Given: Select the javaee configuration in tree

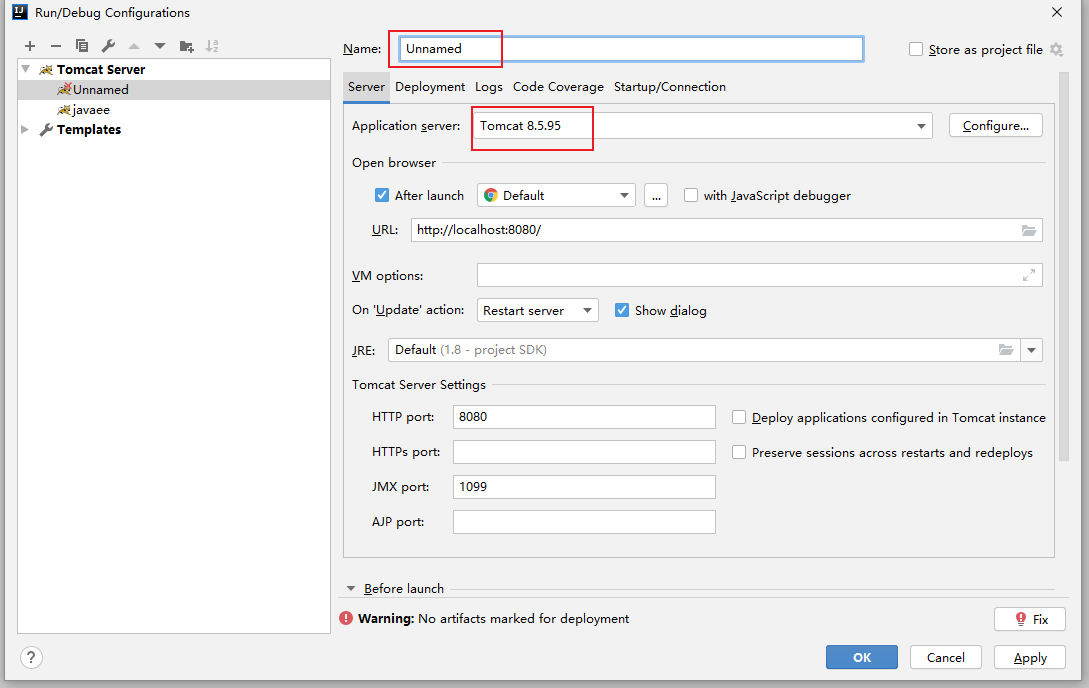Looking at the screenshot, I should click(174, 110).
